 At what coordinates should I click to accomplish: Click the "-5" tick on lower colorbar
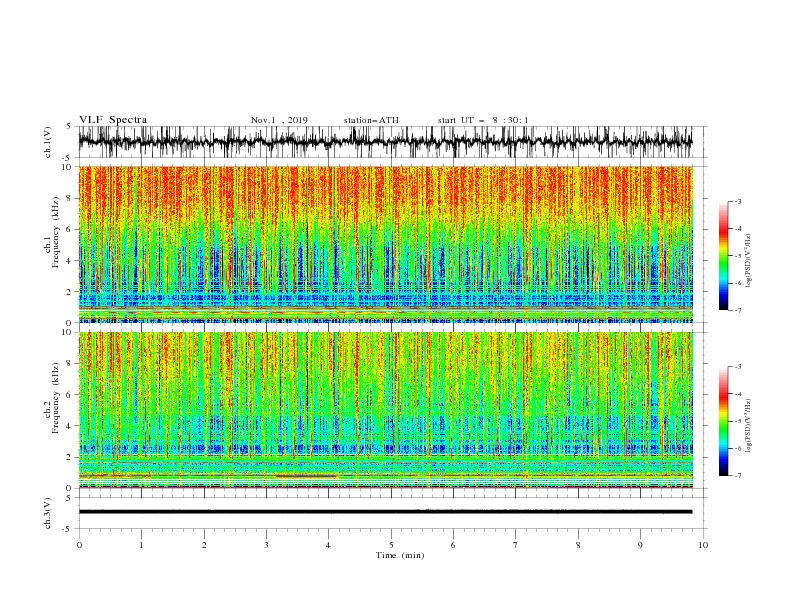click(x=737, y=421)
